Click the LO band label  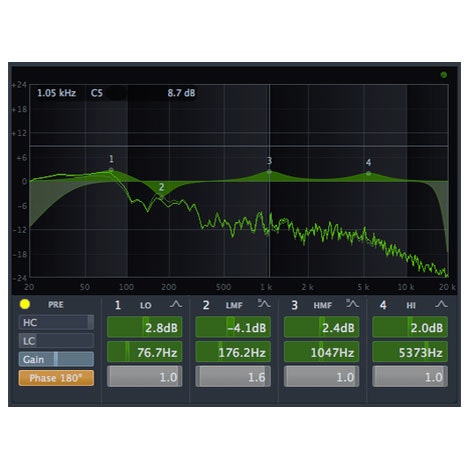(x=146, y=305)
